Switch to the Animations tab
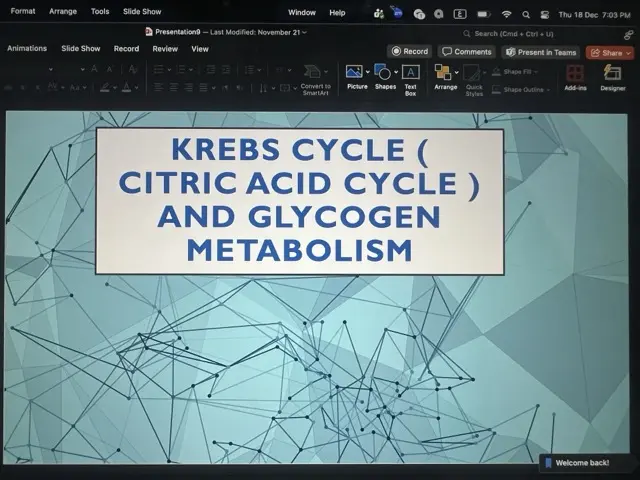 click(27, 48)
